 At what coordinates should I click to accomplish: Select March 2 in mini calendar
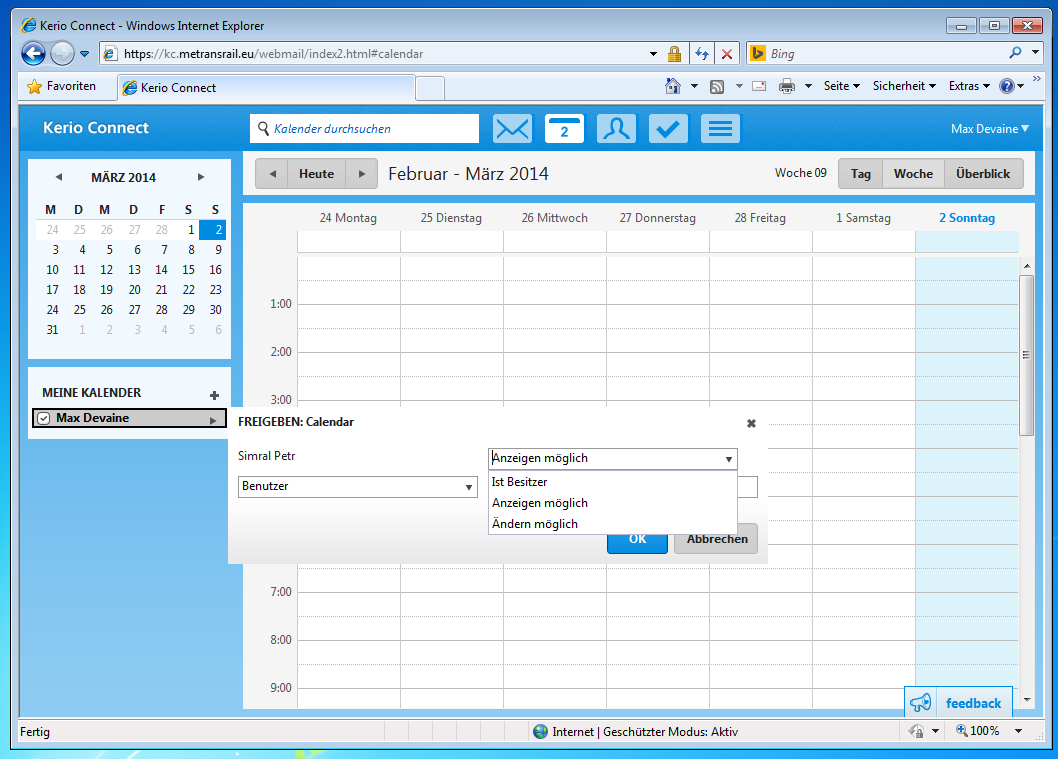click(x=215, y=230)
